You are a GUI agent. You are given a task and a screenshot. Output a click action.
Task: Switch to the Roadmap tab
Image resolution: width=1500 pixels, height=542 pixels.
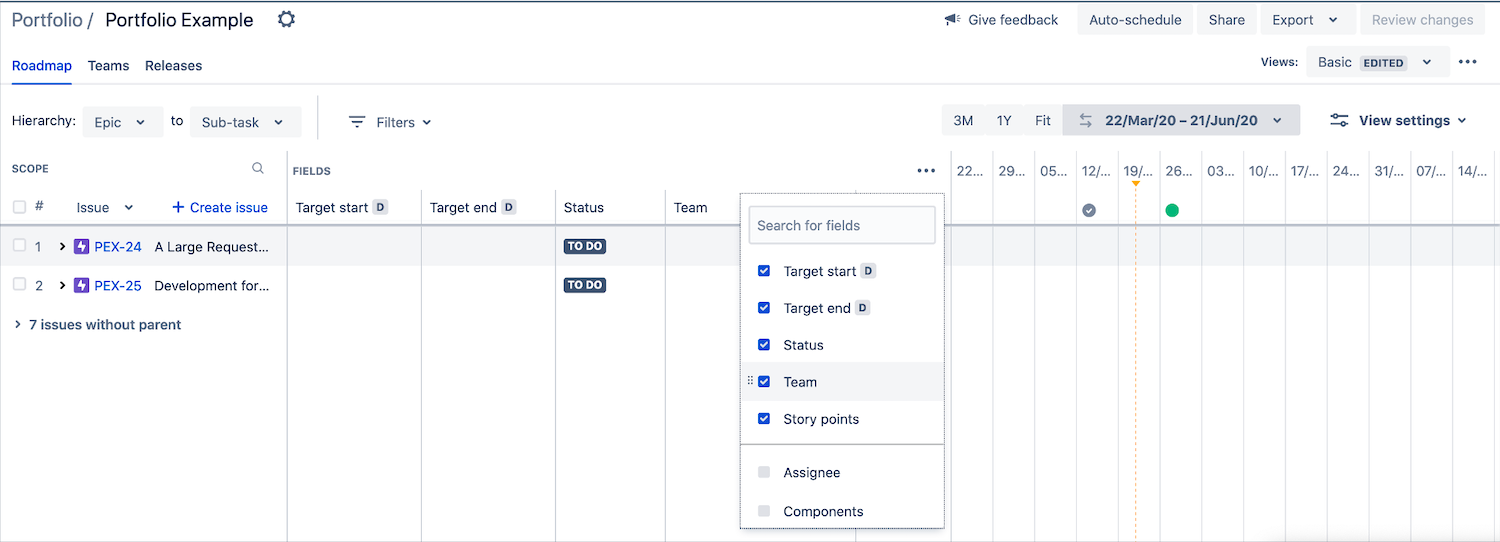pyautogui.click(x=42, y=66)
